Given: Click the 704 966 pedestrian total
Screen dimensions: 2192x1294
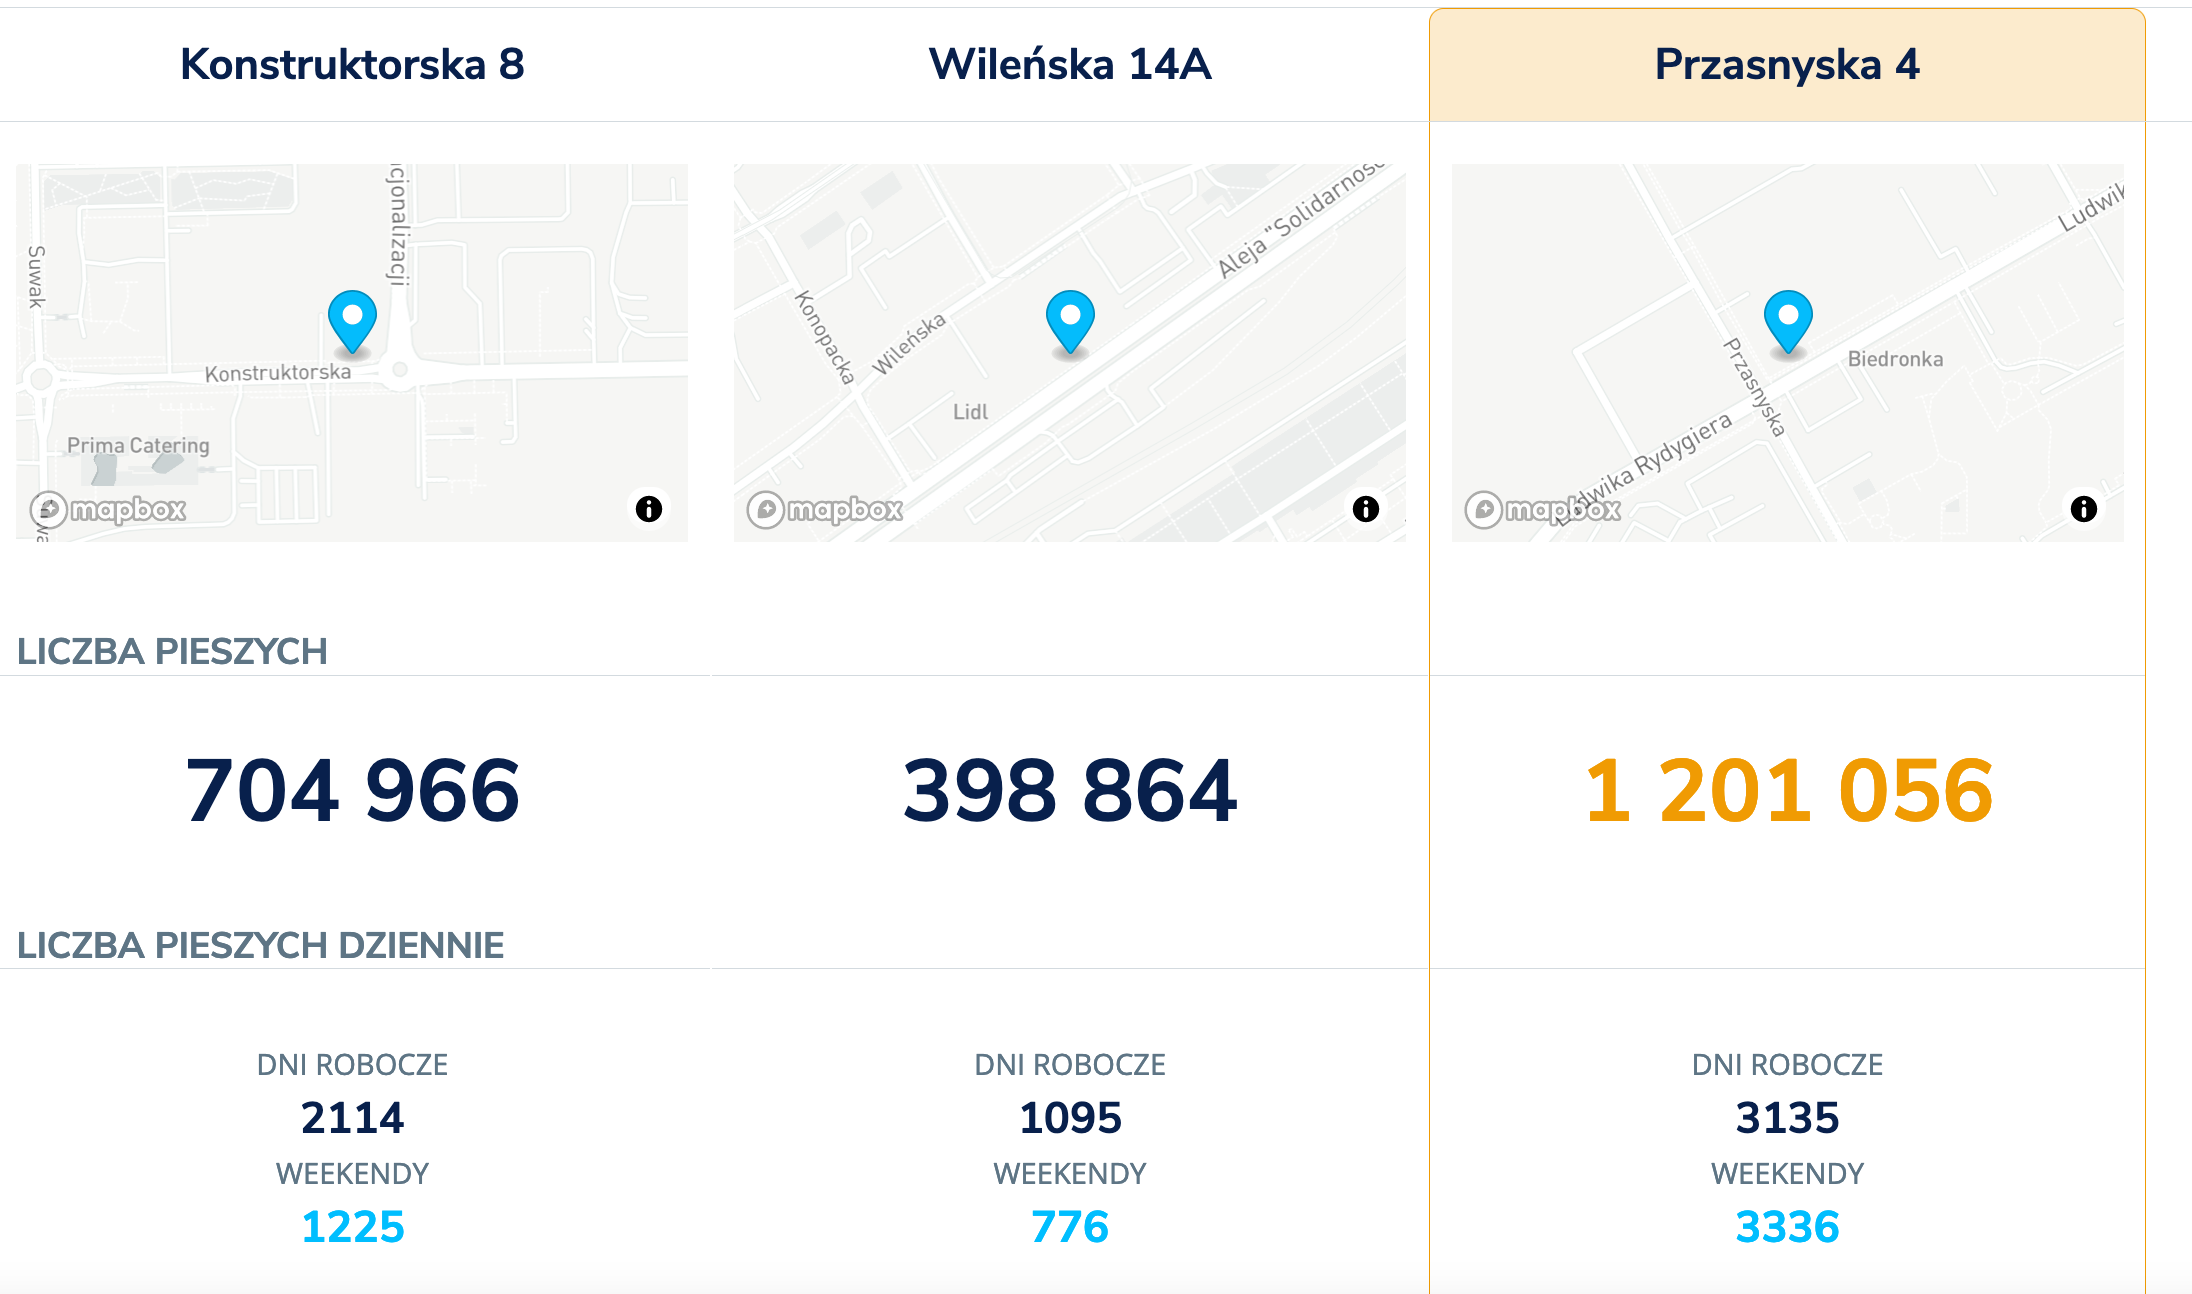Looking at the screenshot, I should coord(352,791).
